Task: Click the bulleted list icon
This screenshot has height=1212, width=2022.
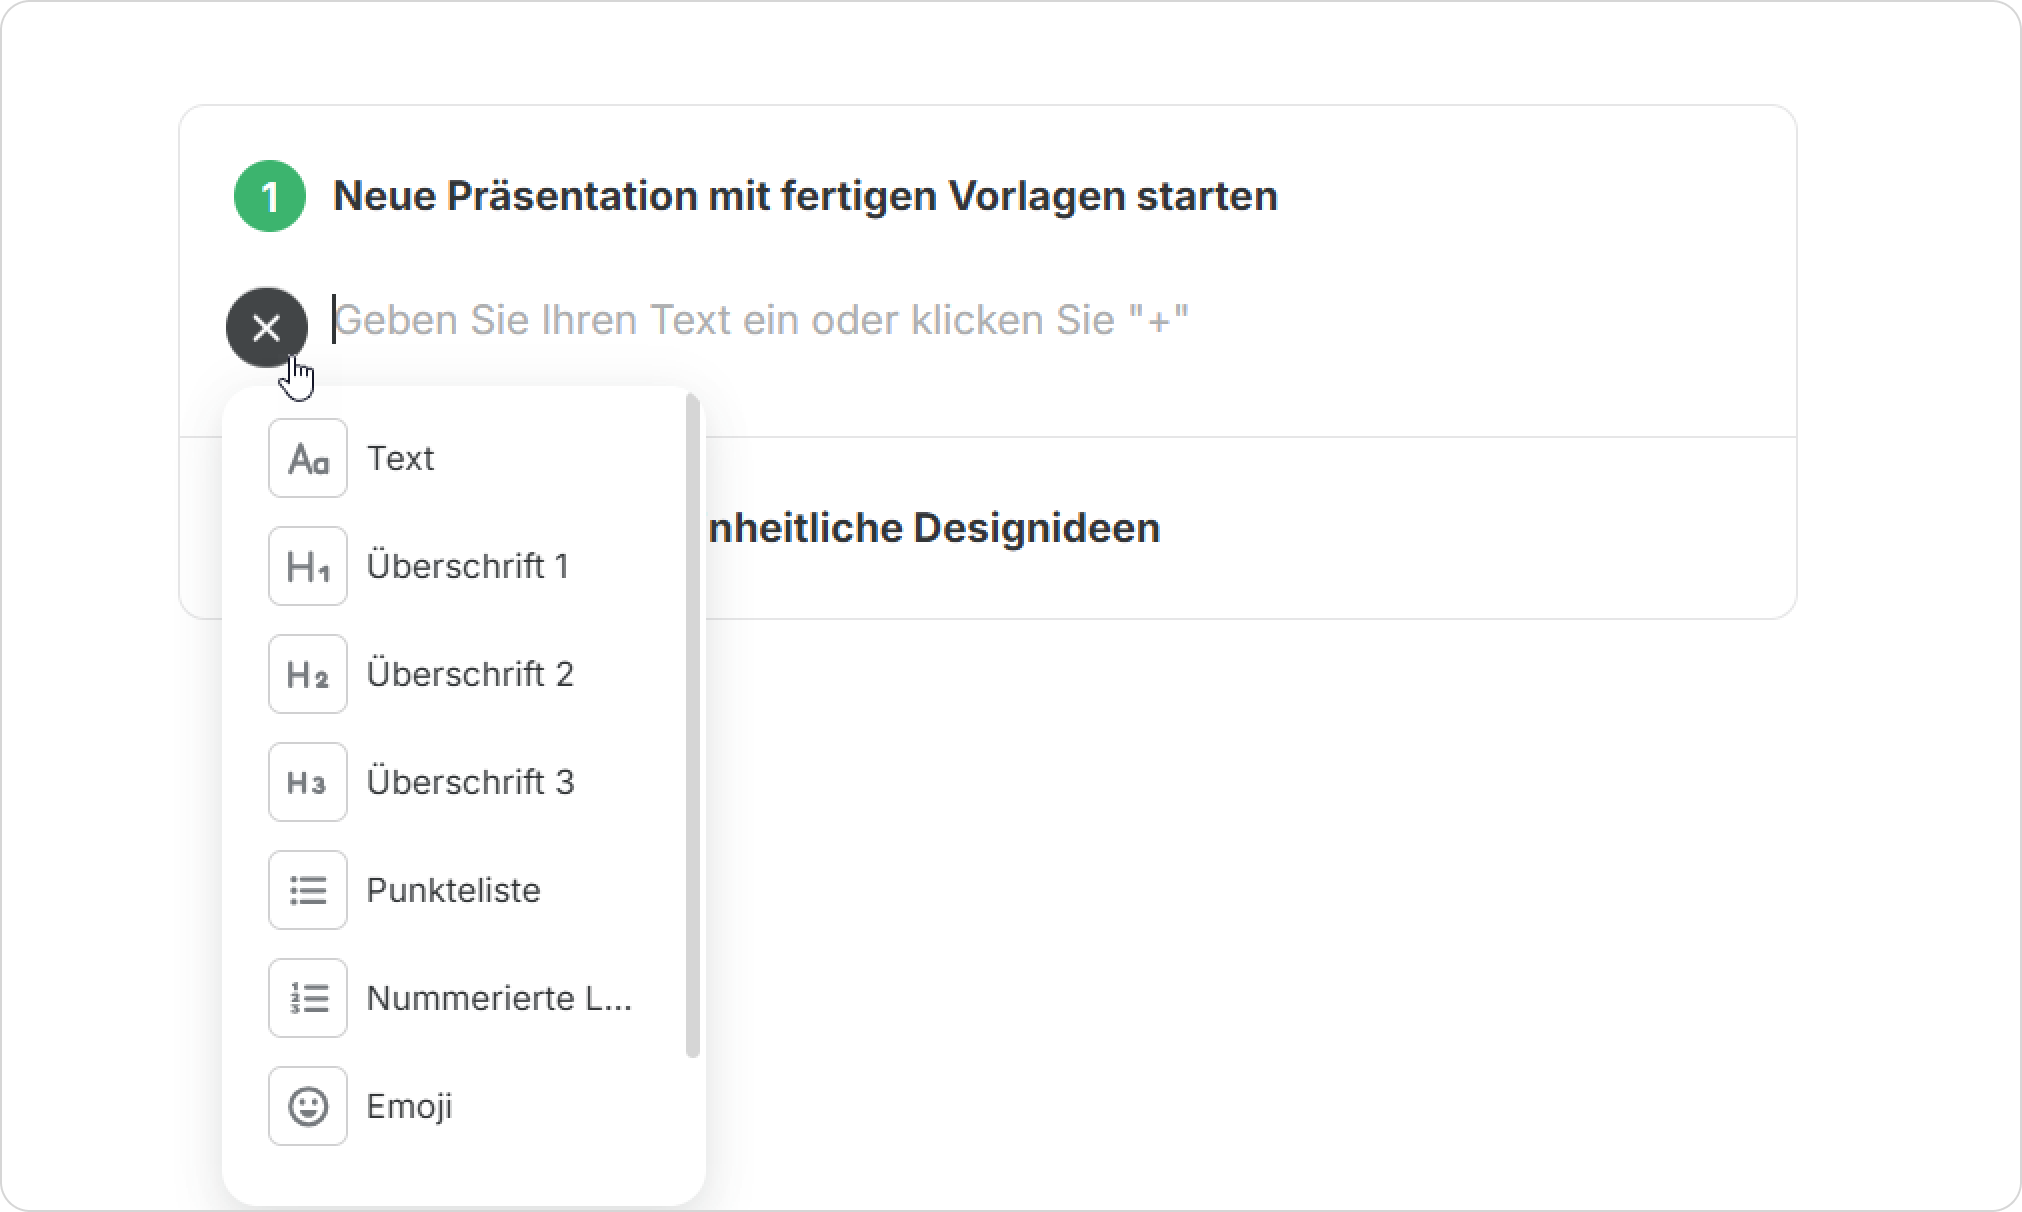Action: (x=308, y=890)
